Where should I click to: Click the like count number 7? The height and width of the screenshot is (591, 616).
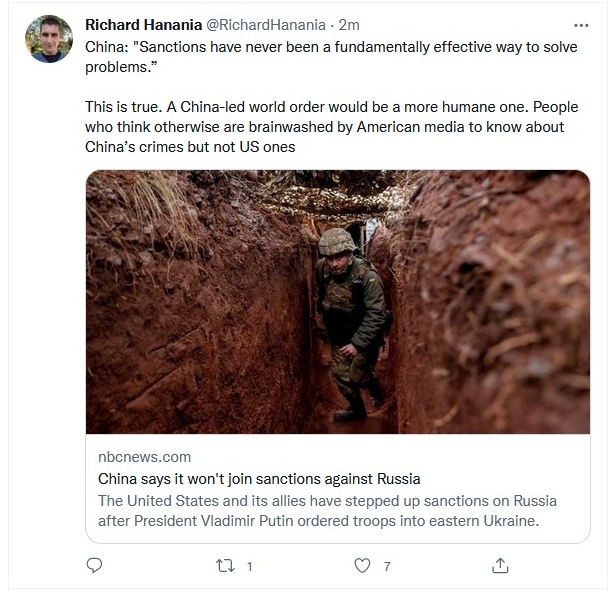[x=387, y=566]
